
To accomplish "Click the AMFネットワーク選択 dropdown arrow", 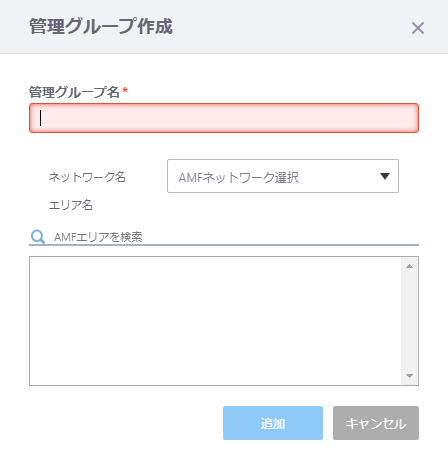I will [x=385, y=176].
